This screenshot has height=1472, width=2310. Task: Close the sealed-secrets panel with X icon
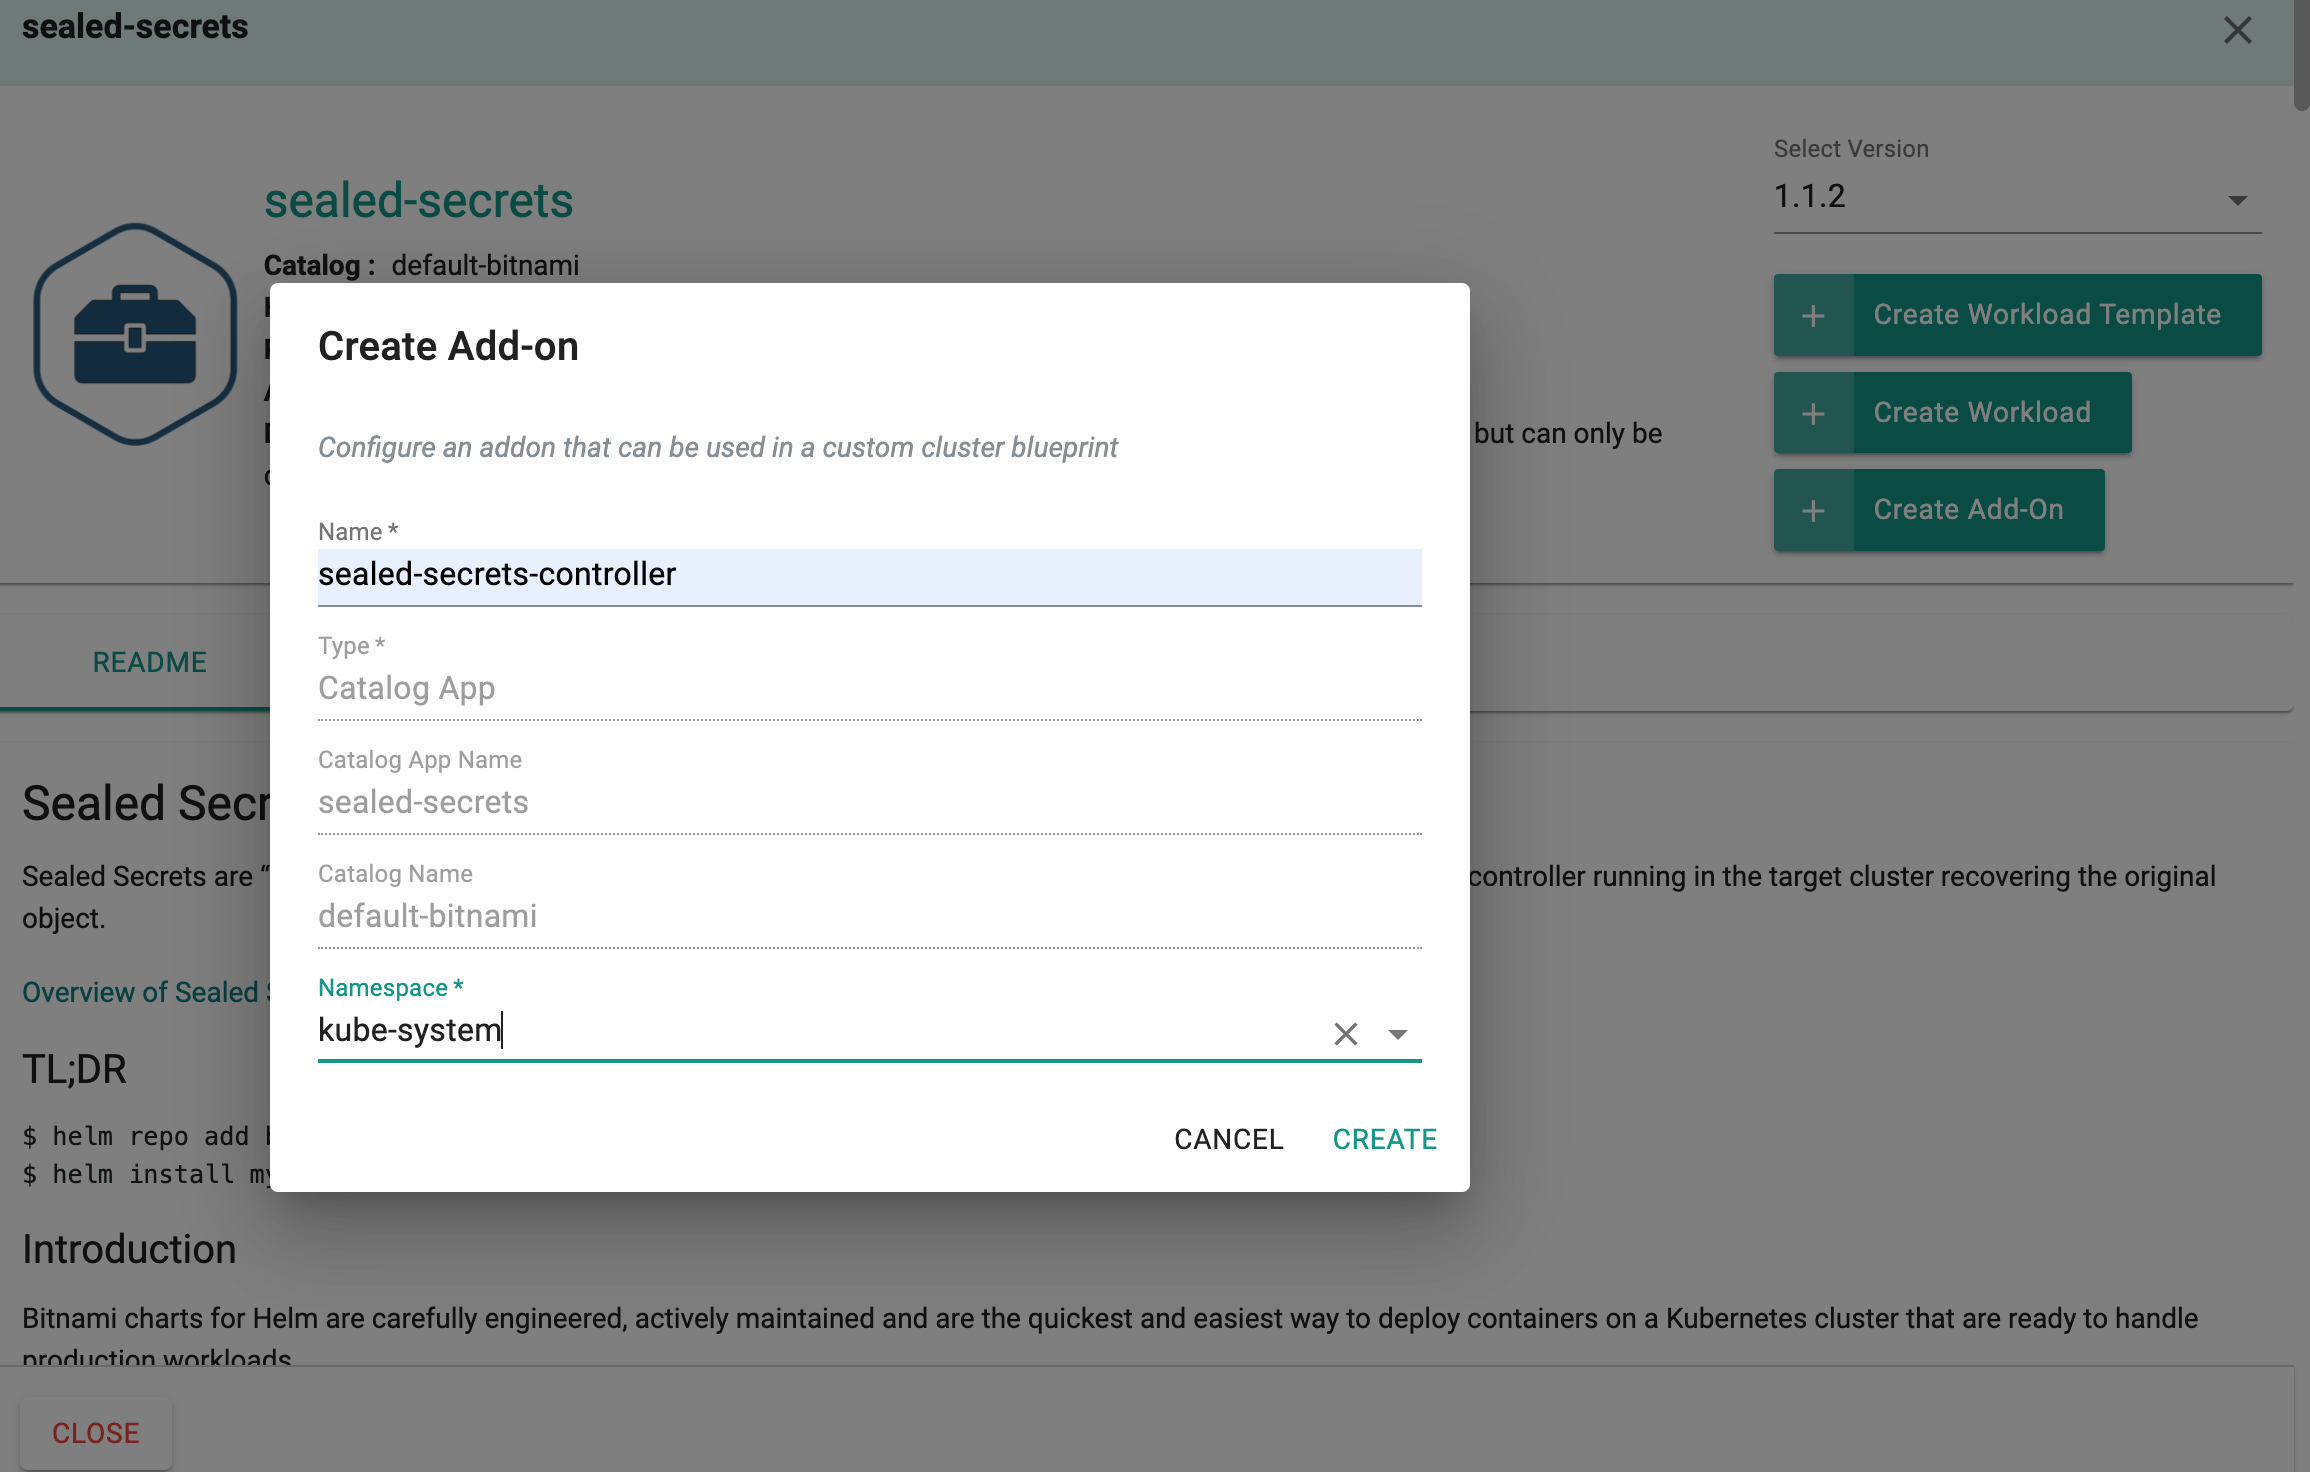click(x=2237, y=30)
